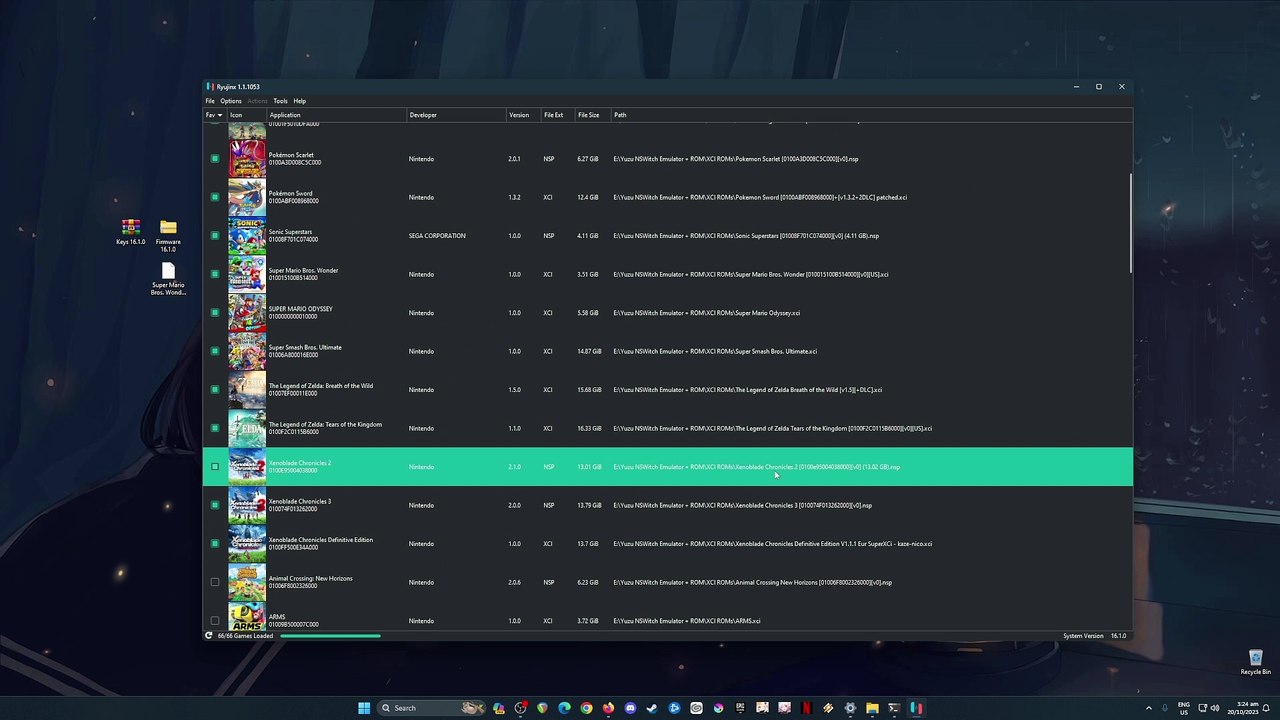Open File Explorer from the taskbar
This screenshot has width=1280, height=720.
[x=872, y=708]
